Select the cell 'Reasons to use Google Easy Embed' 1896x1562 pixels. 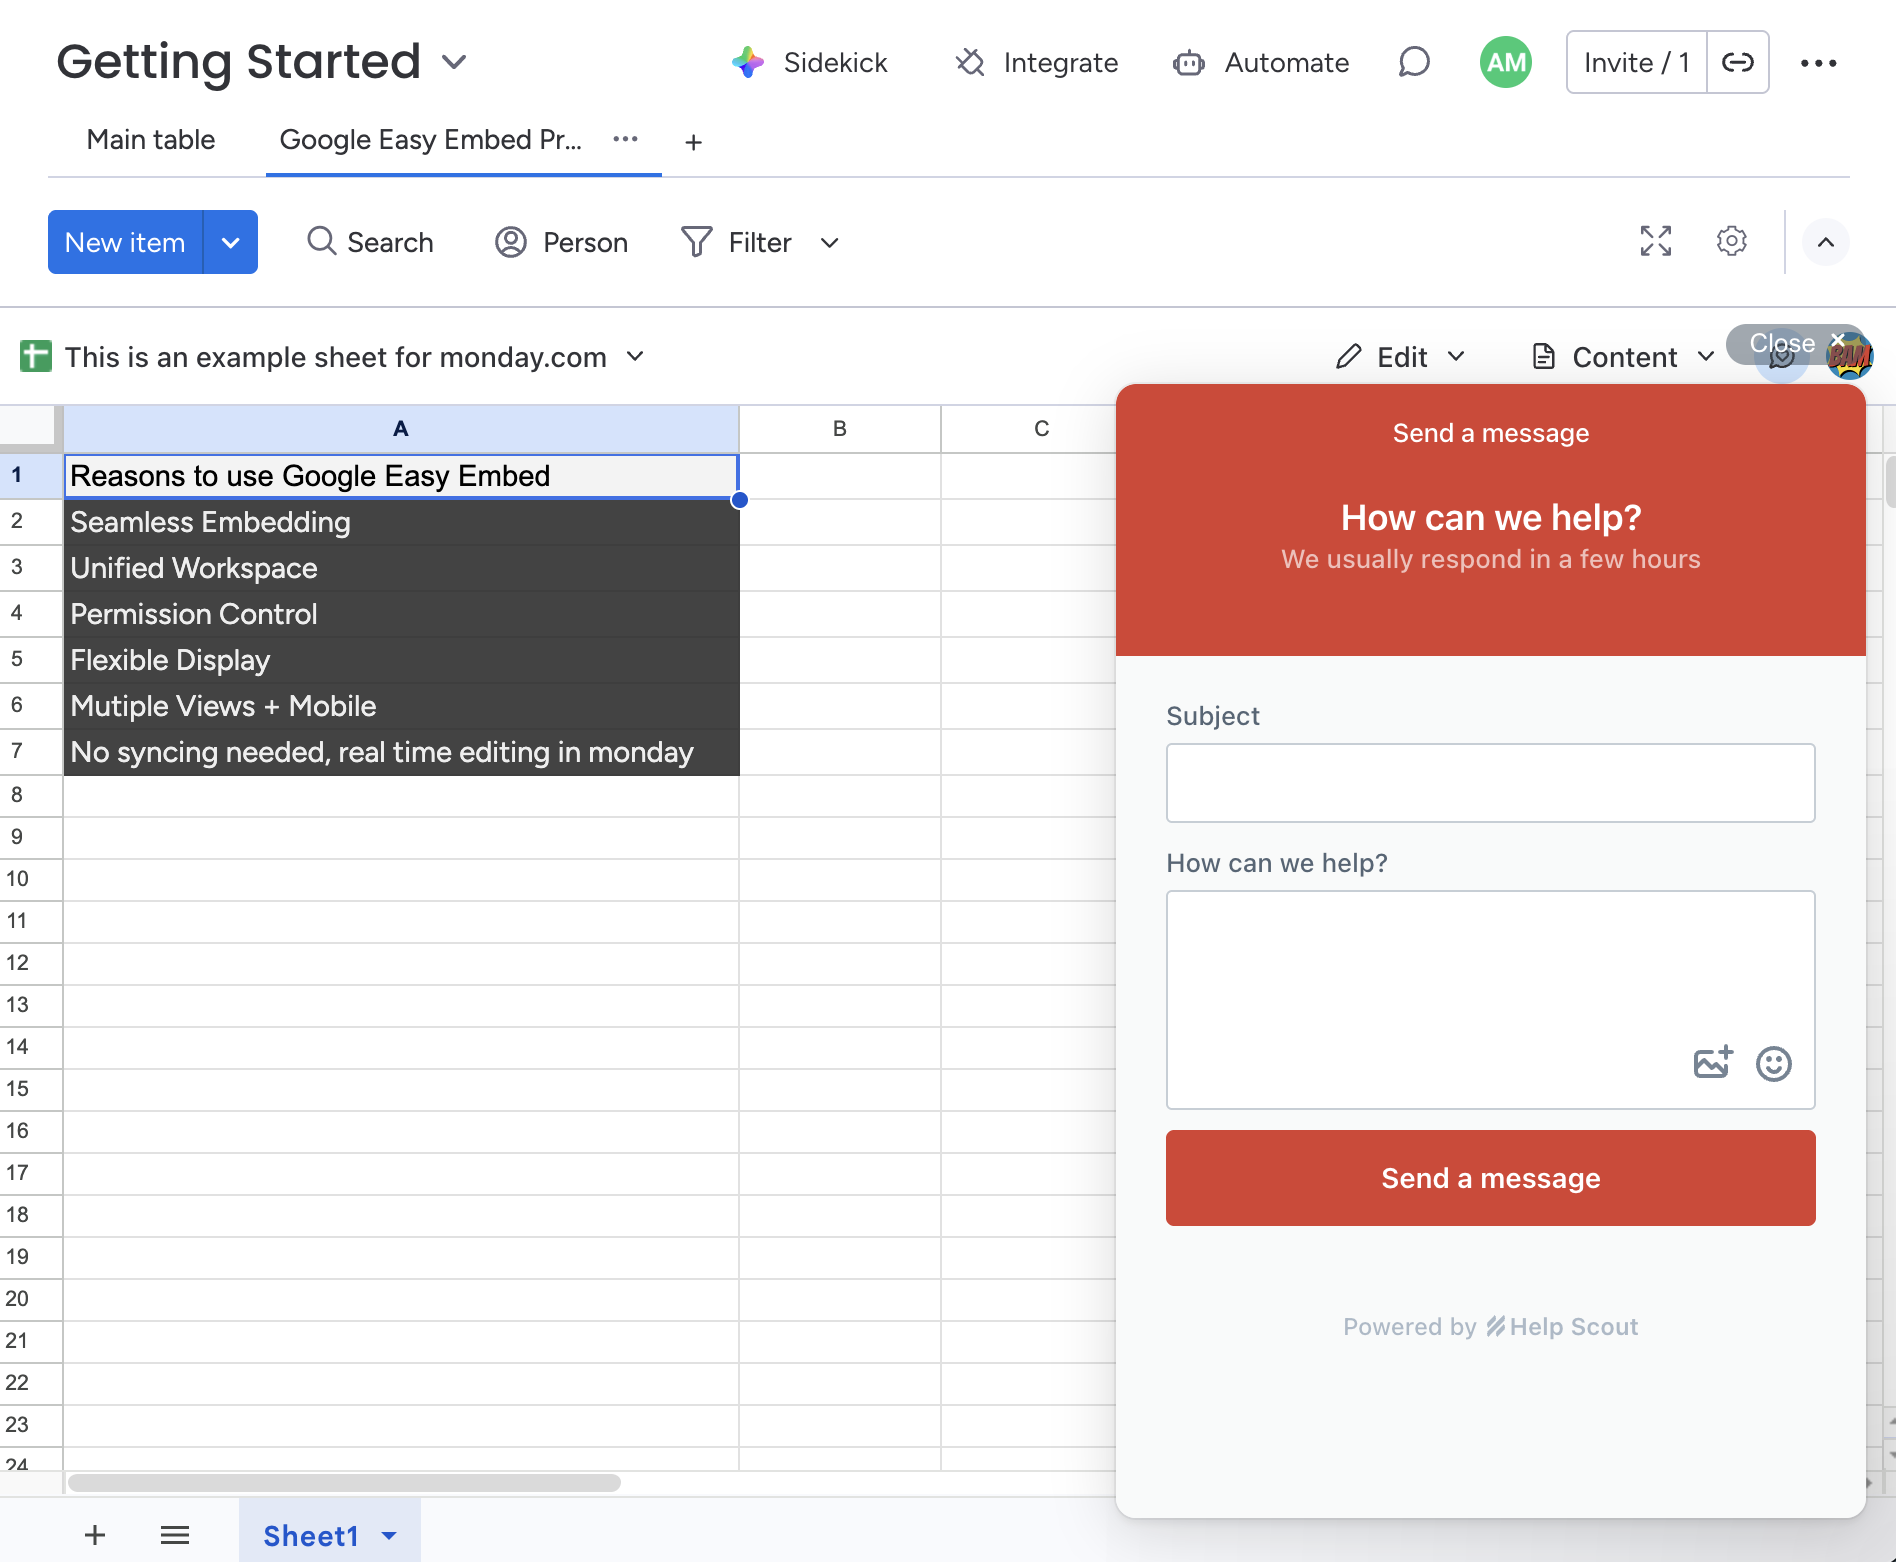point(401,476)
